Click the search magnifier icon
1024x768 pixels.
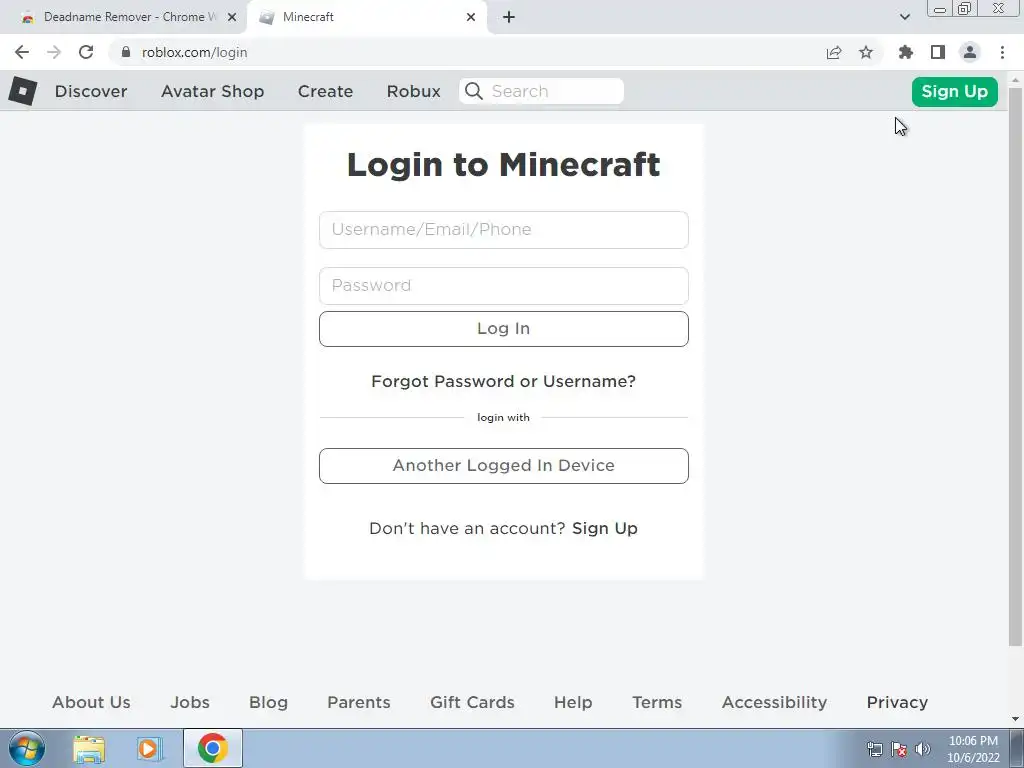coord(474,91)
